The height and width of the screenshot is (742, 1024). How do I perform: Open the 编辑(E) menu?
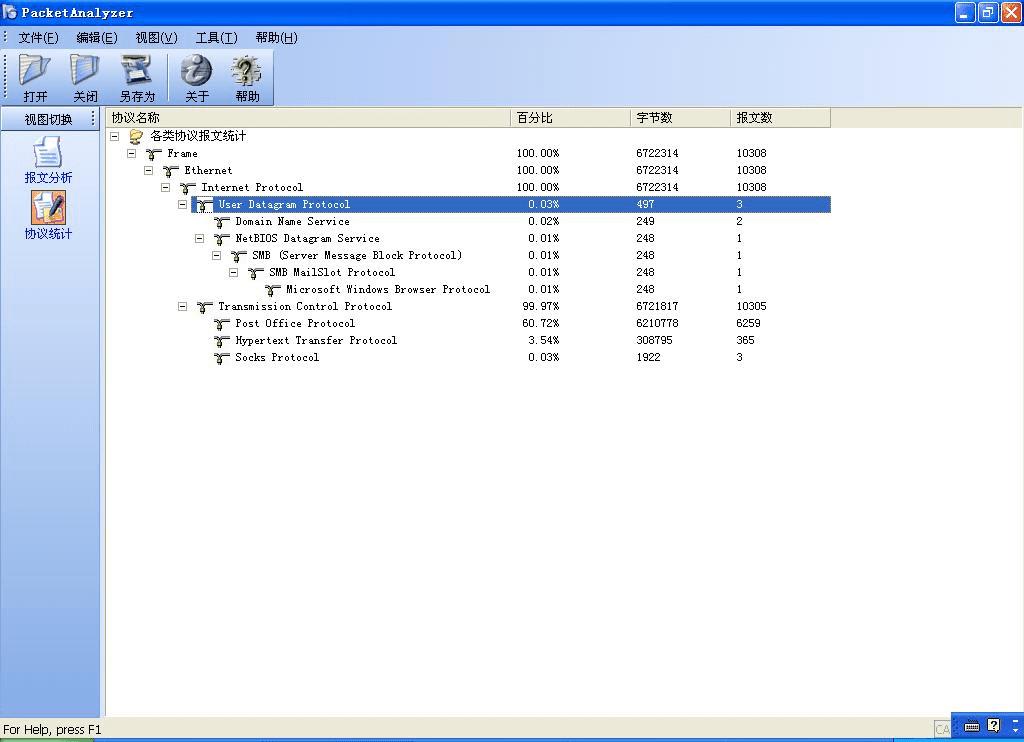click(97, 38)
